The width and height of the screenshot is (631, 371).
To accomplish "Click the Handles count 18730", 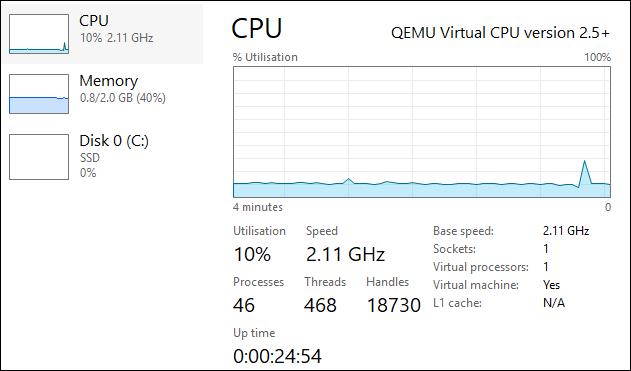I will pos(394,305).
